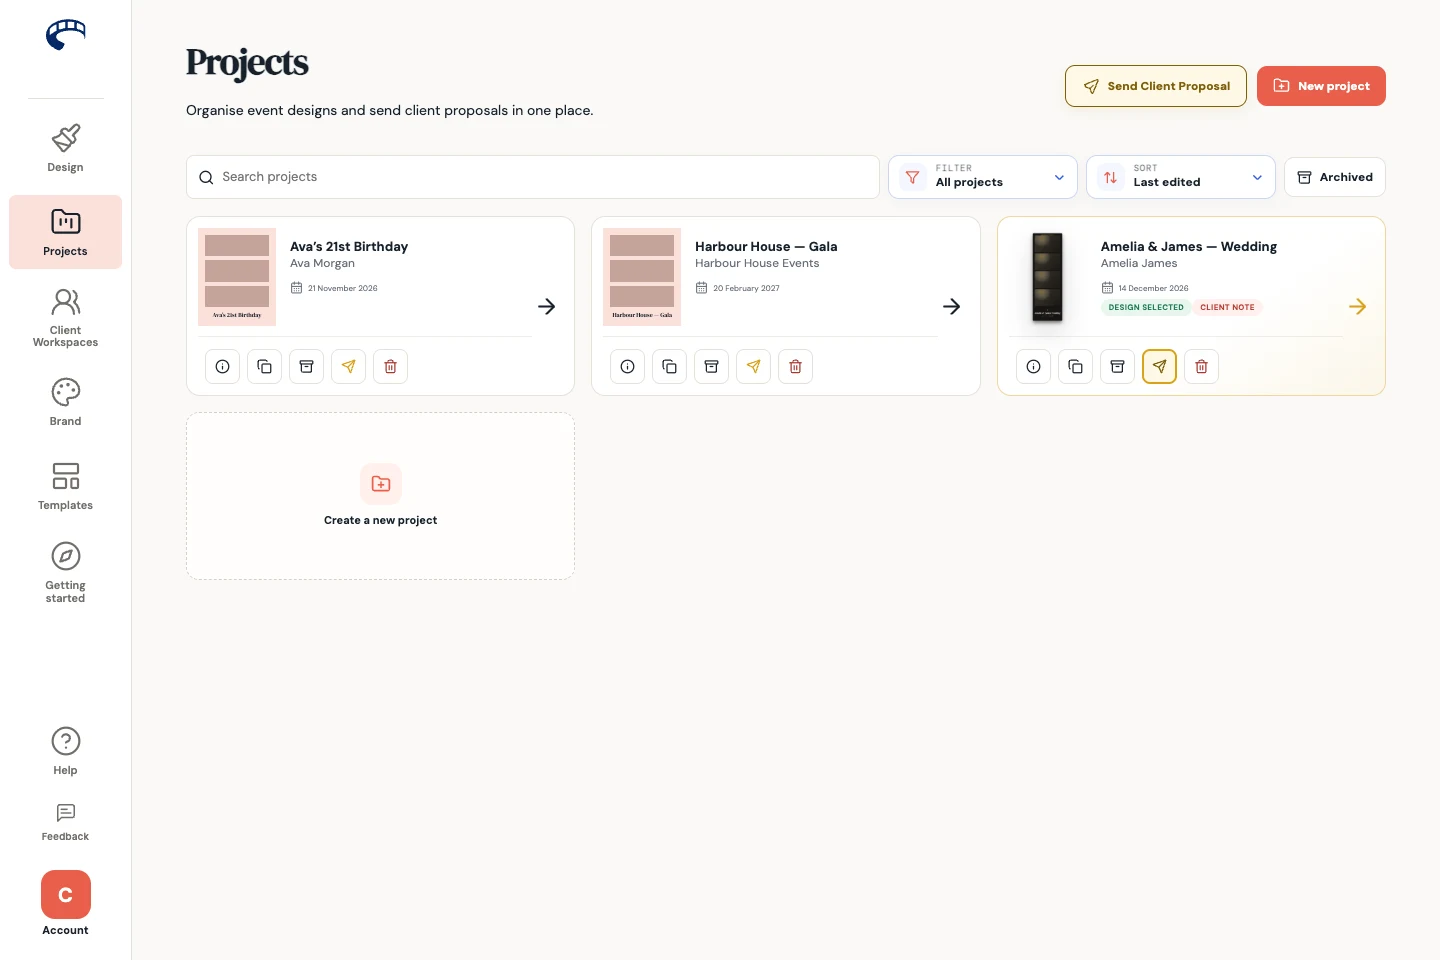Screen dimensions: 1440x960
Task: Create a project with New project button
Action: 1321,86
